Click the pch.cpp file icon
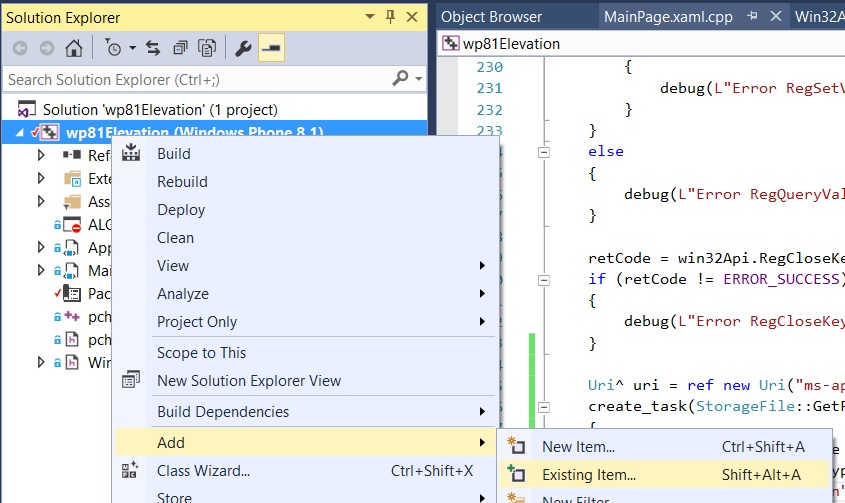The height and width of the screenshot is (503, 845). (72, 316)
